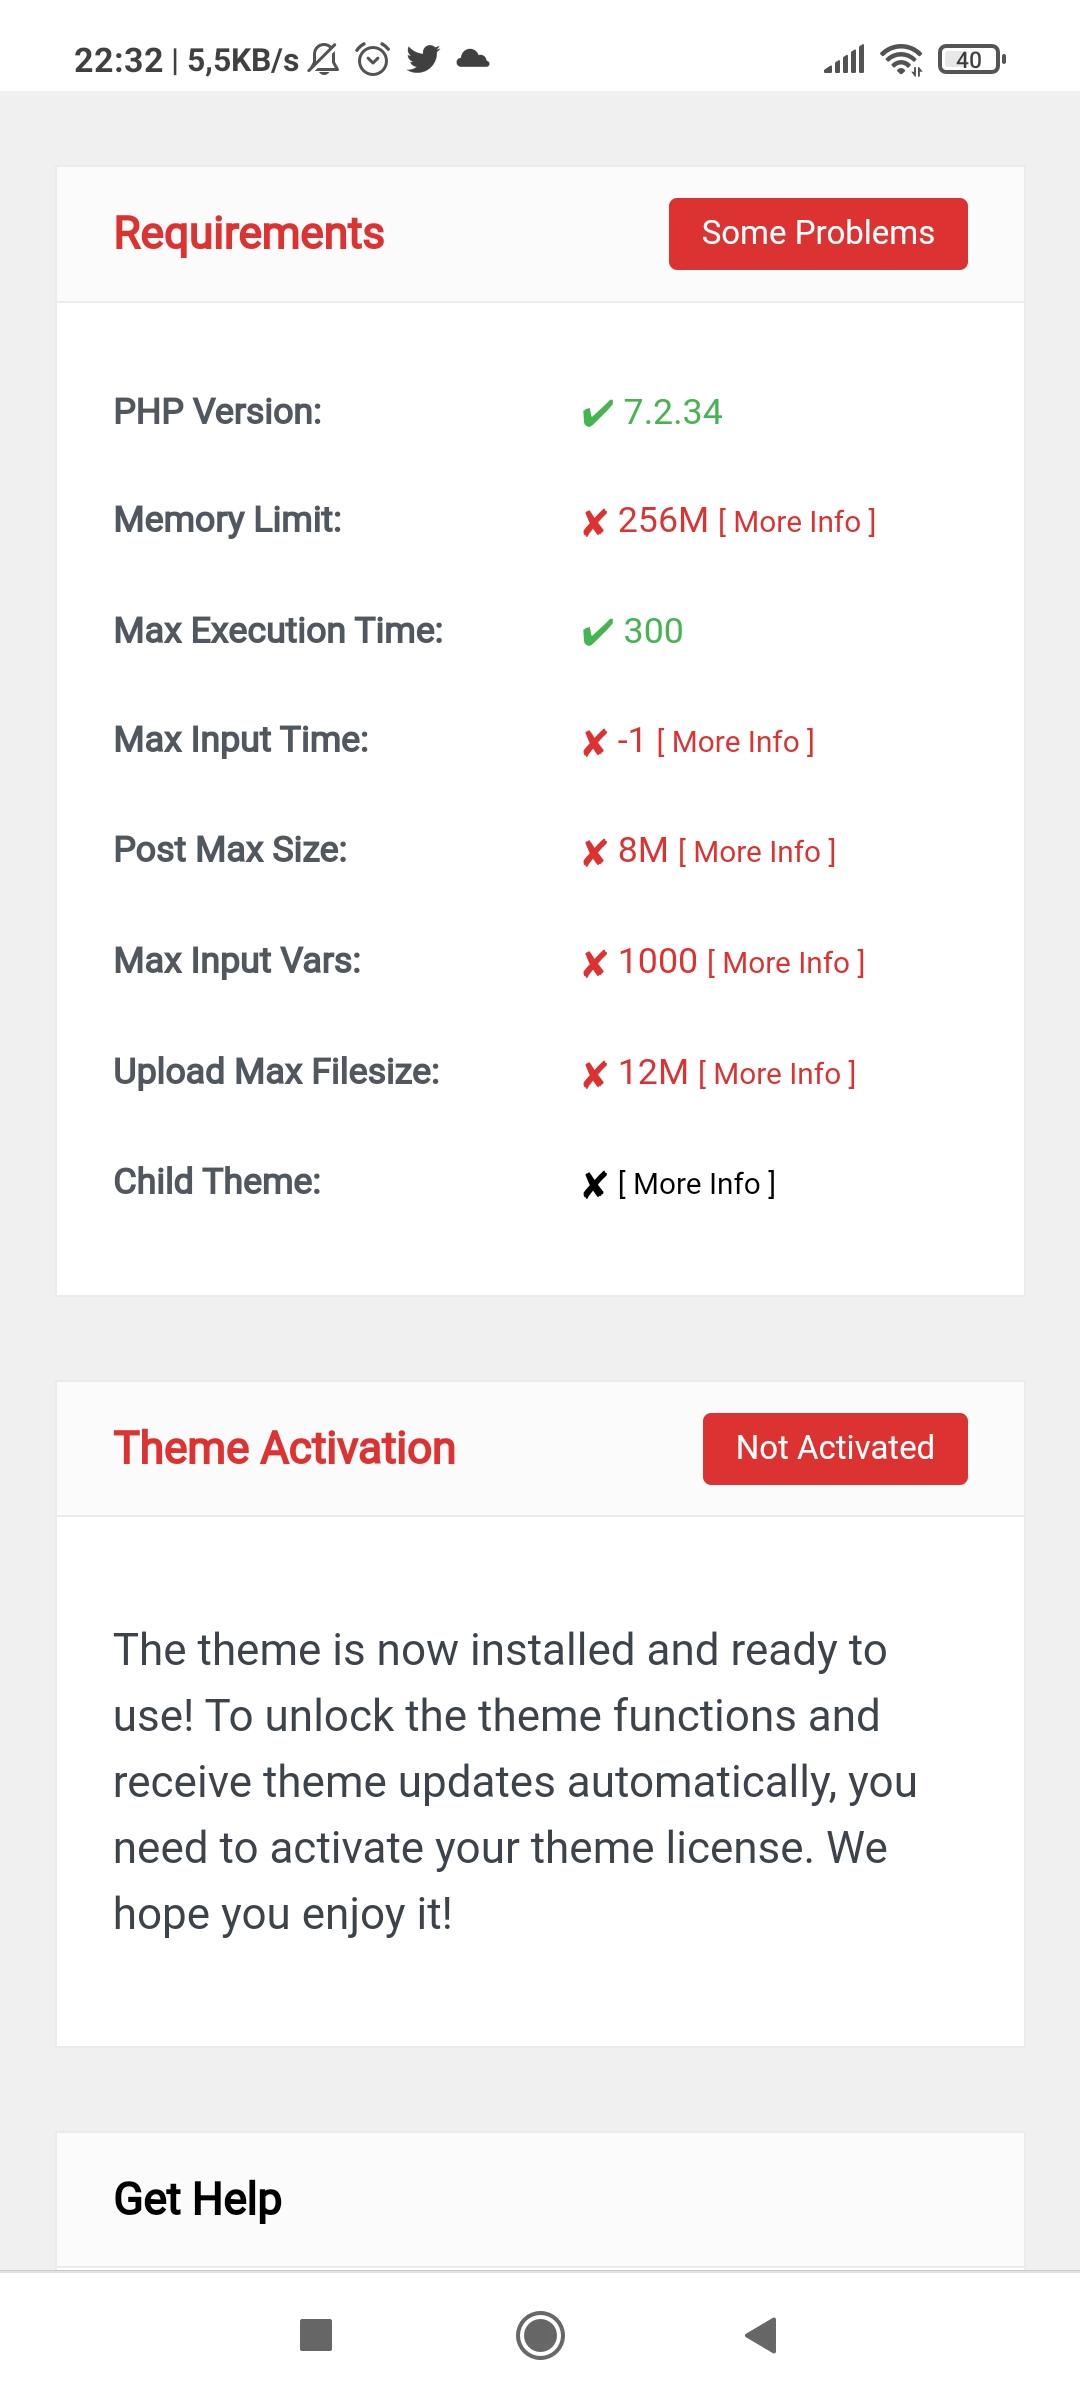The width and height of the screenshot is (1080, 2400).
Task: Tap the cloud notification icon
Action: (473, 59)
